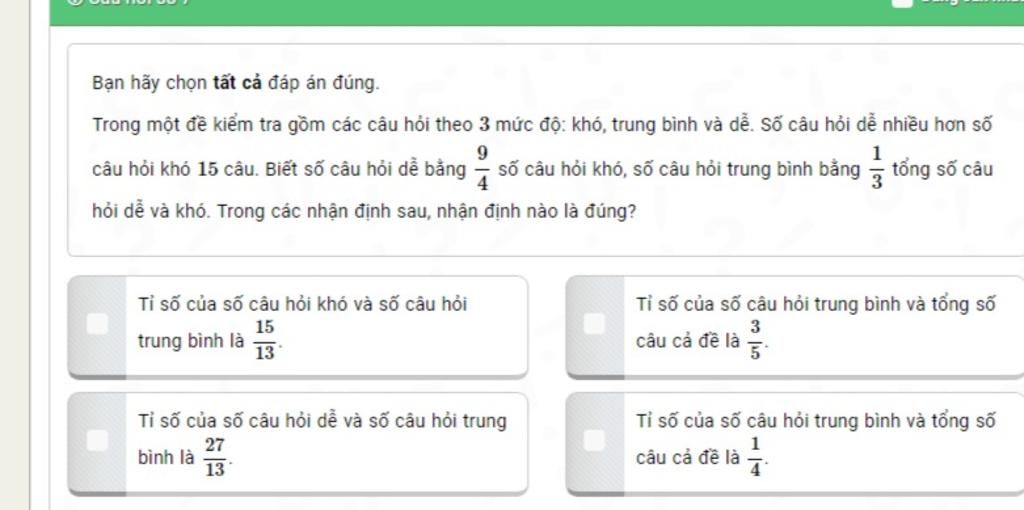The height and width of the screenshot is (510, 1024).
Task: Click the fraction 15/13 in the first answer
Action: tap(265, 341)
